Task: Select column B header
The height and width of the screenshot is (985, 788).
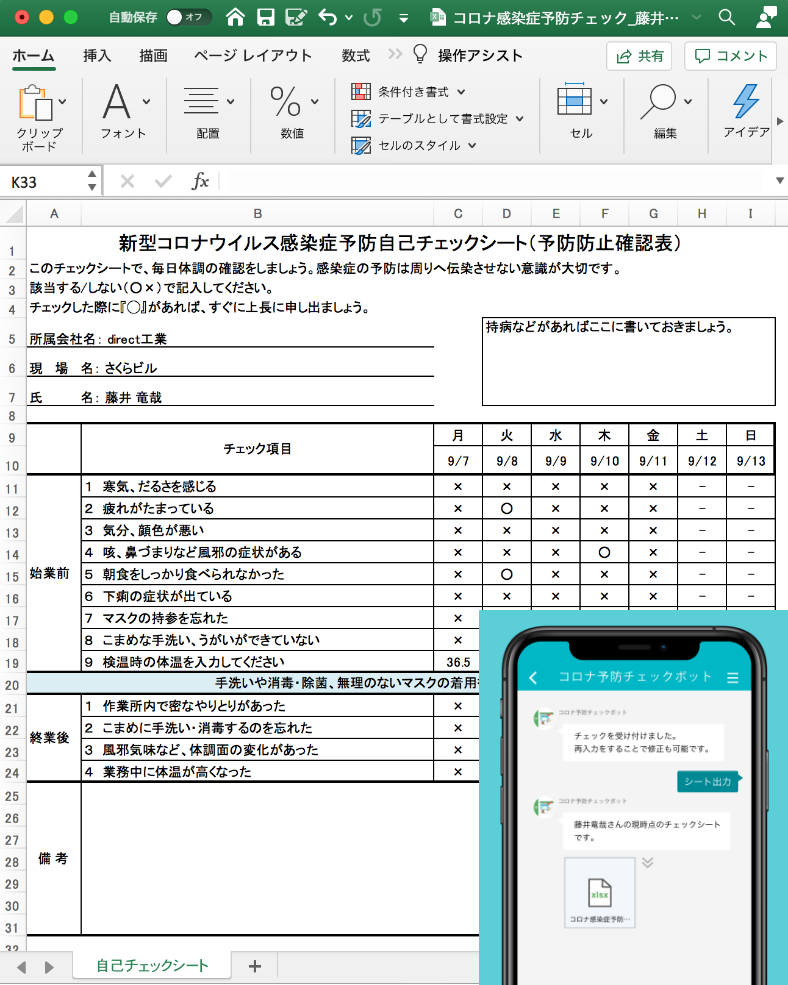Action: tap(258, 214)
